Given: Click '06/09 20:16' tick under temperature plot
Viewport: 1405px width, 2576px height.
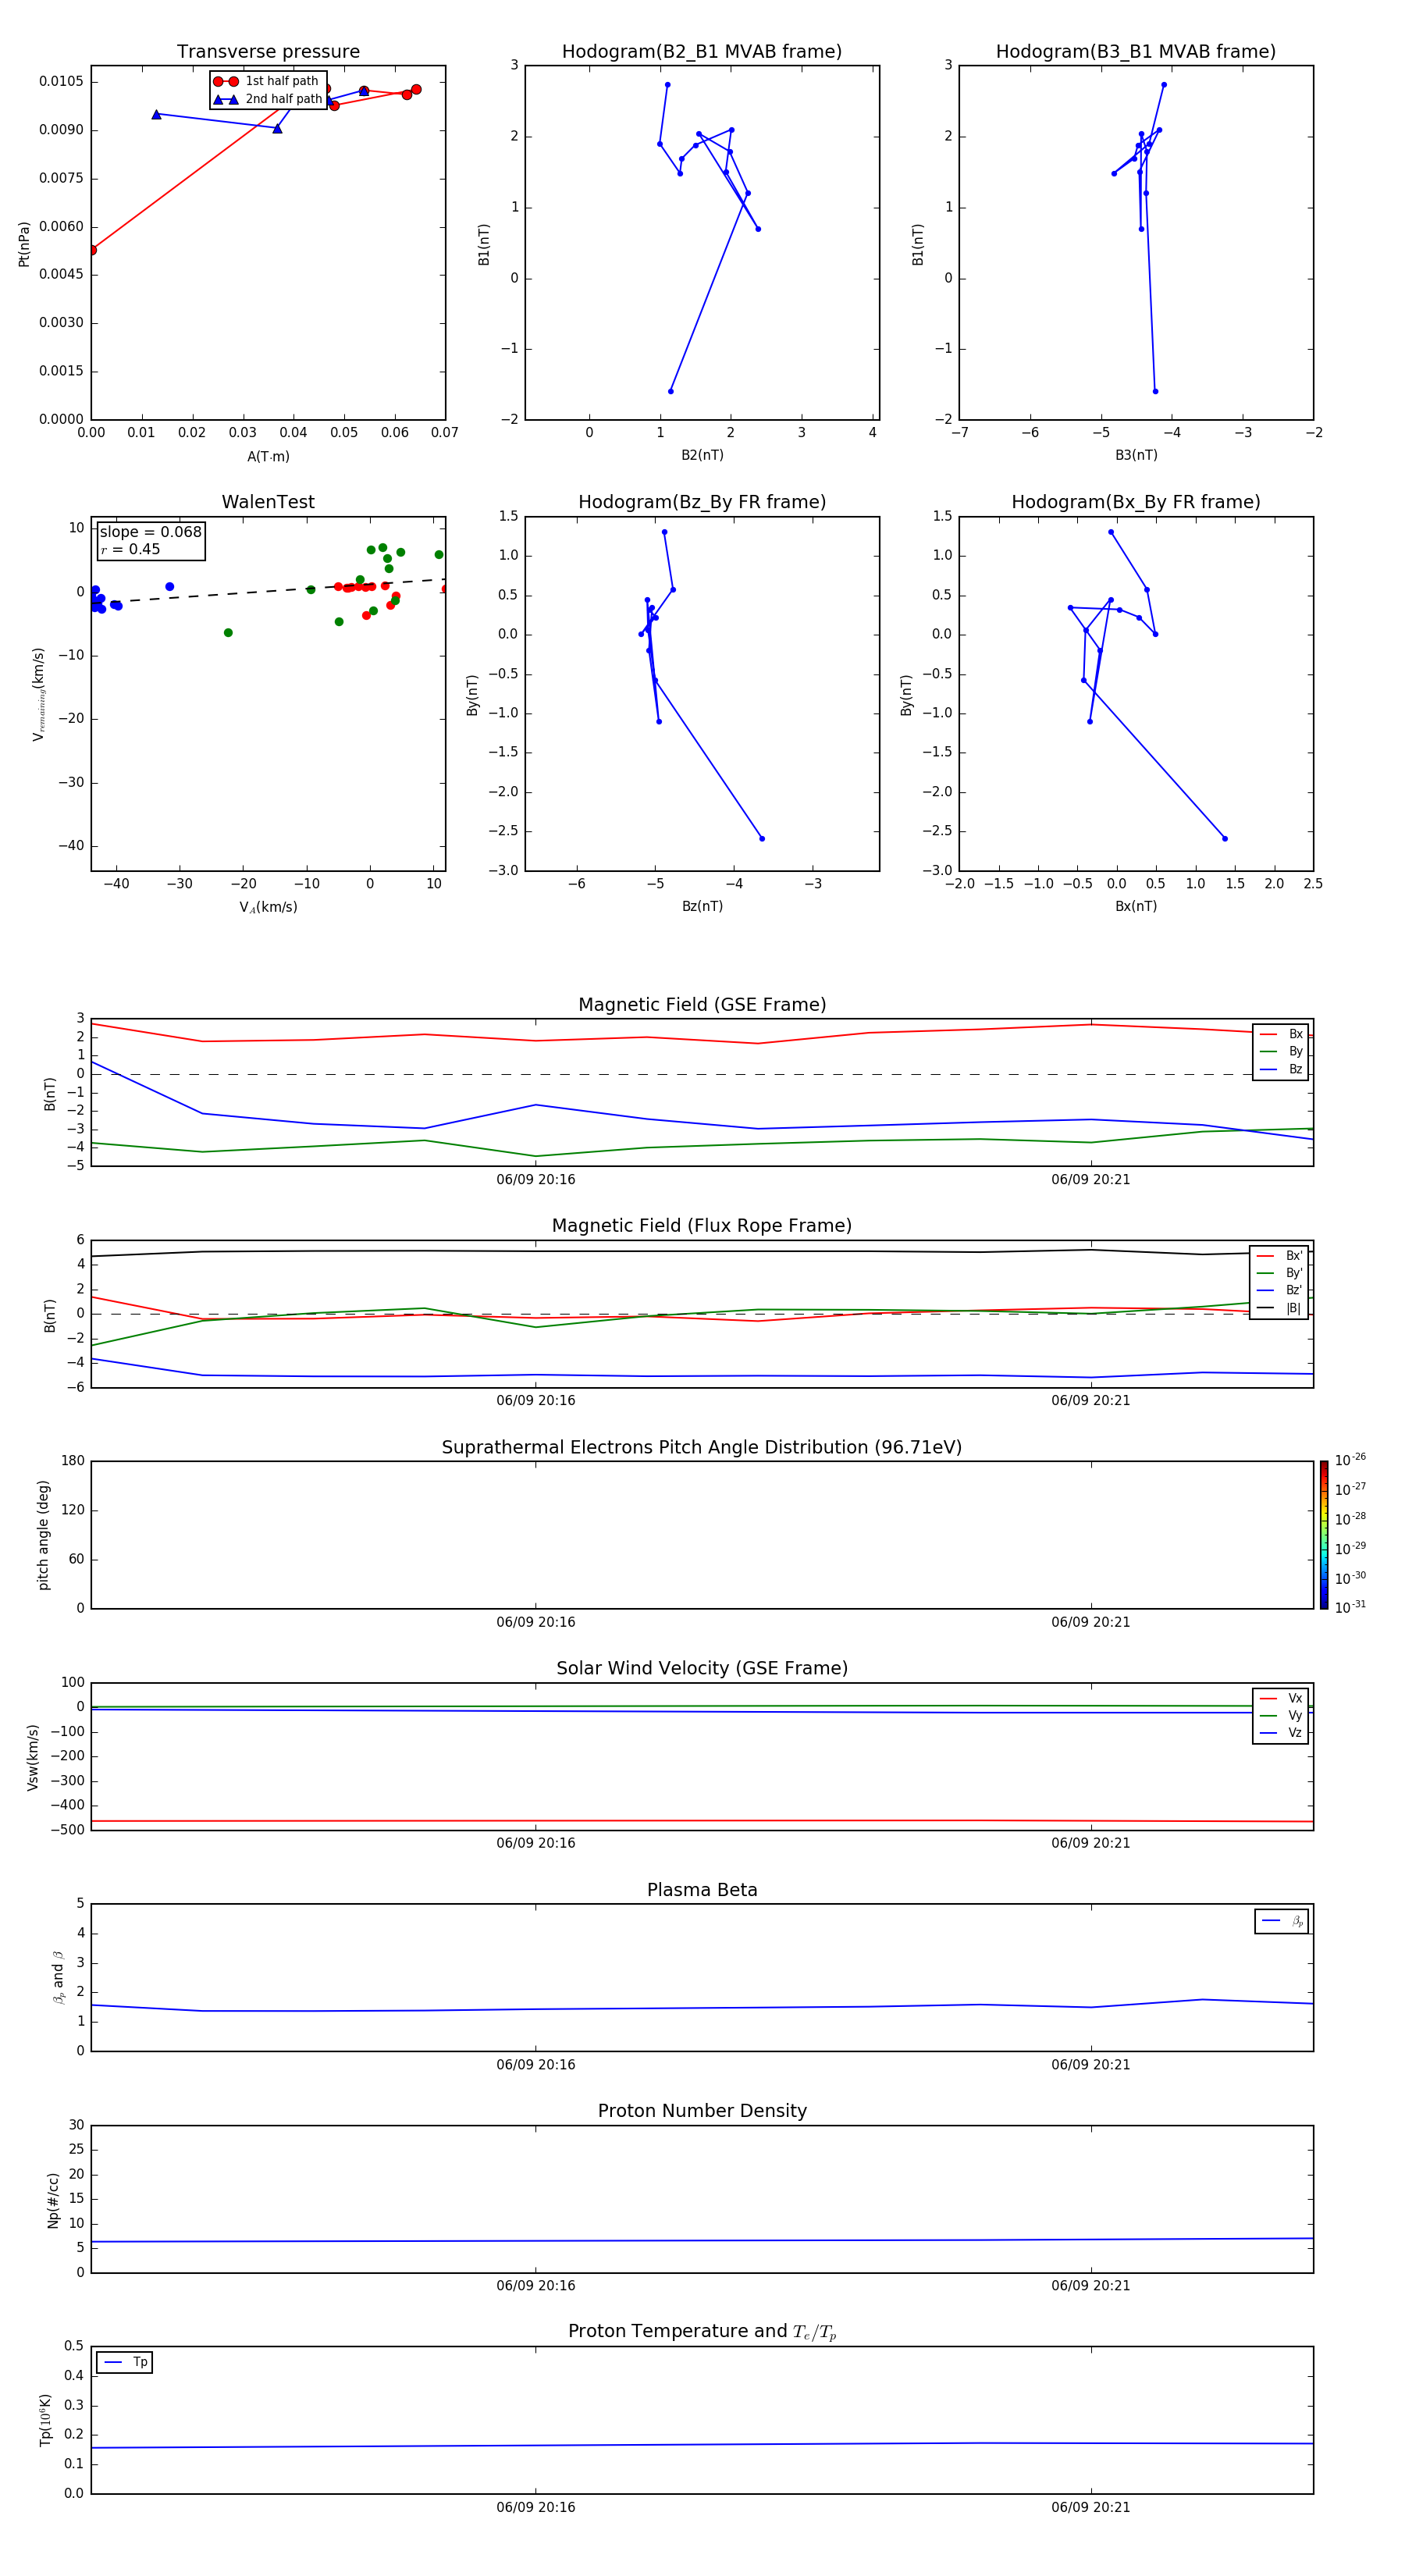Looking at the screenshot, I should click(x=536, y=2508).
